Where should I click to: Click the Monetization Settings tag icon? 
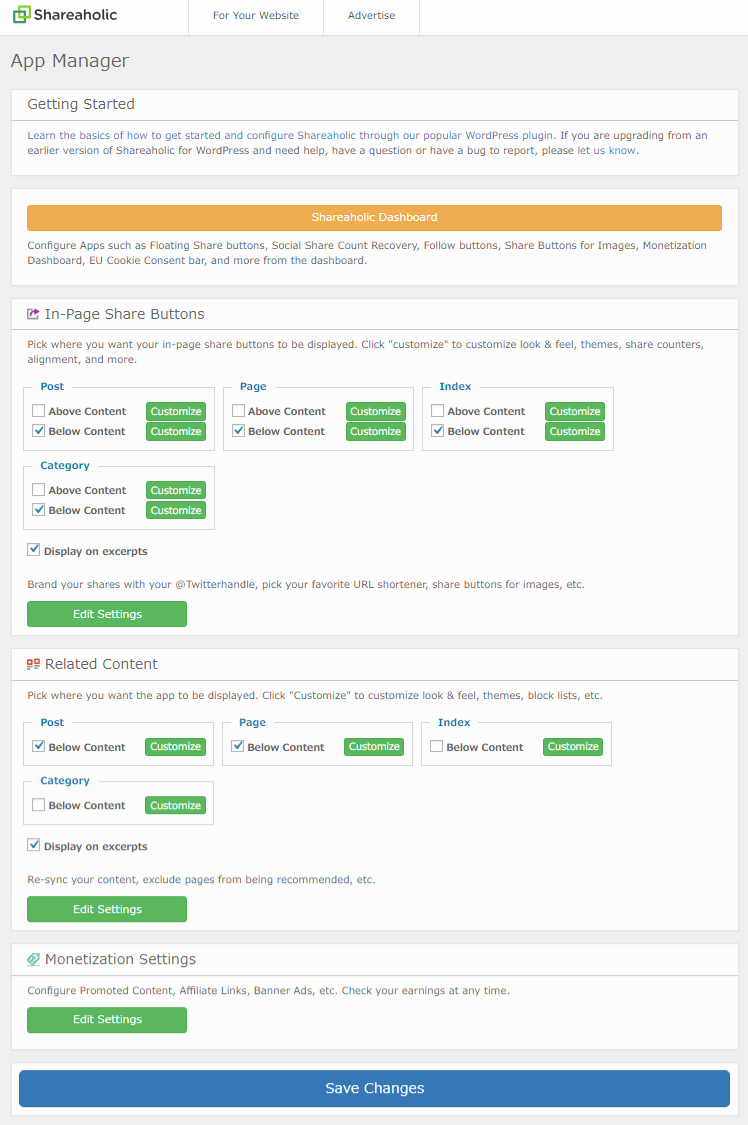point(33,959)
